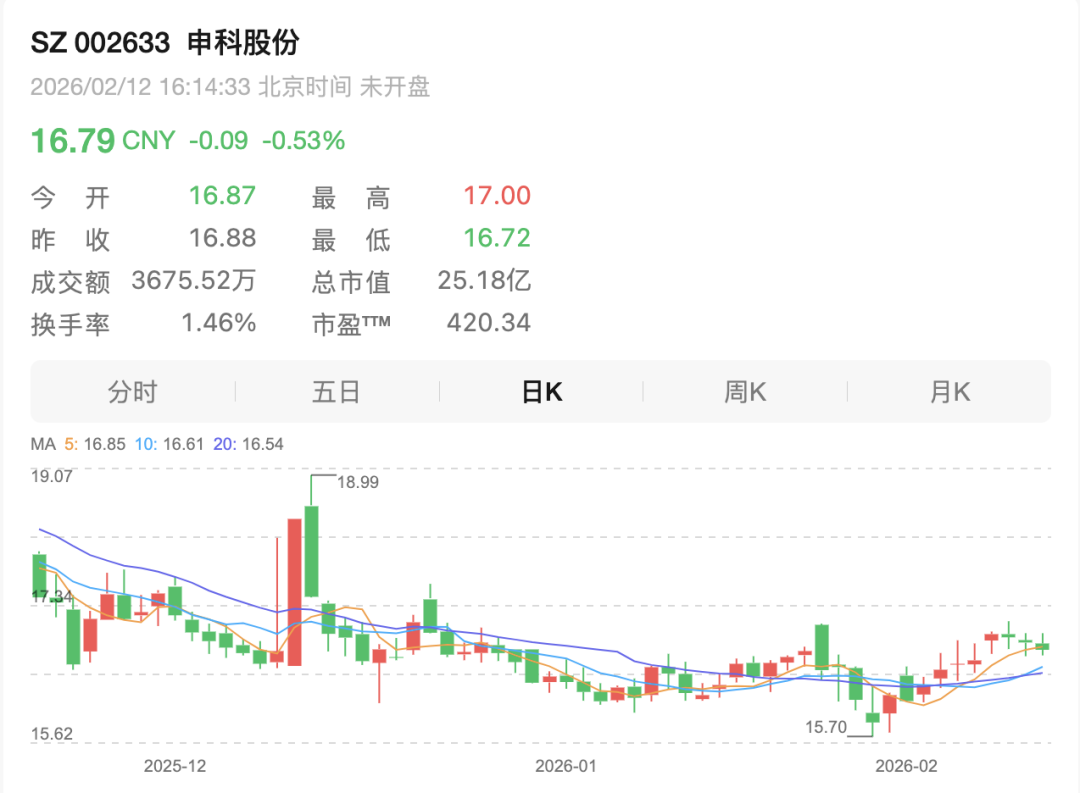Screen dimensions: 1080x793
Task: Click the percent change -0.53%
Action: 304,141
